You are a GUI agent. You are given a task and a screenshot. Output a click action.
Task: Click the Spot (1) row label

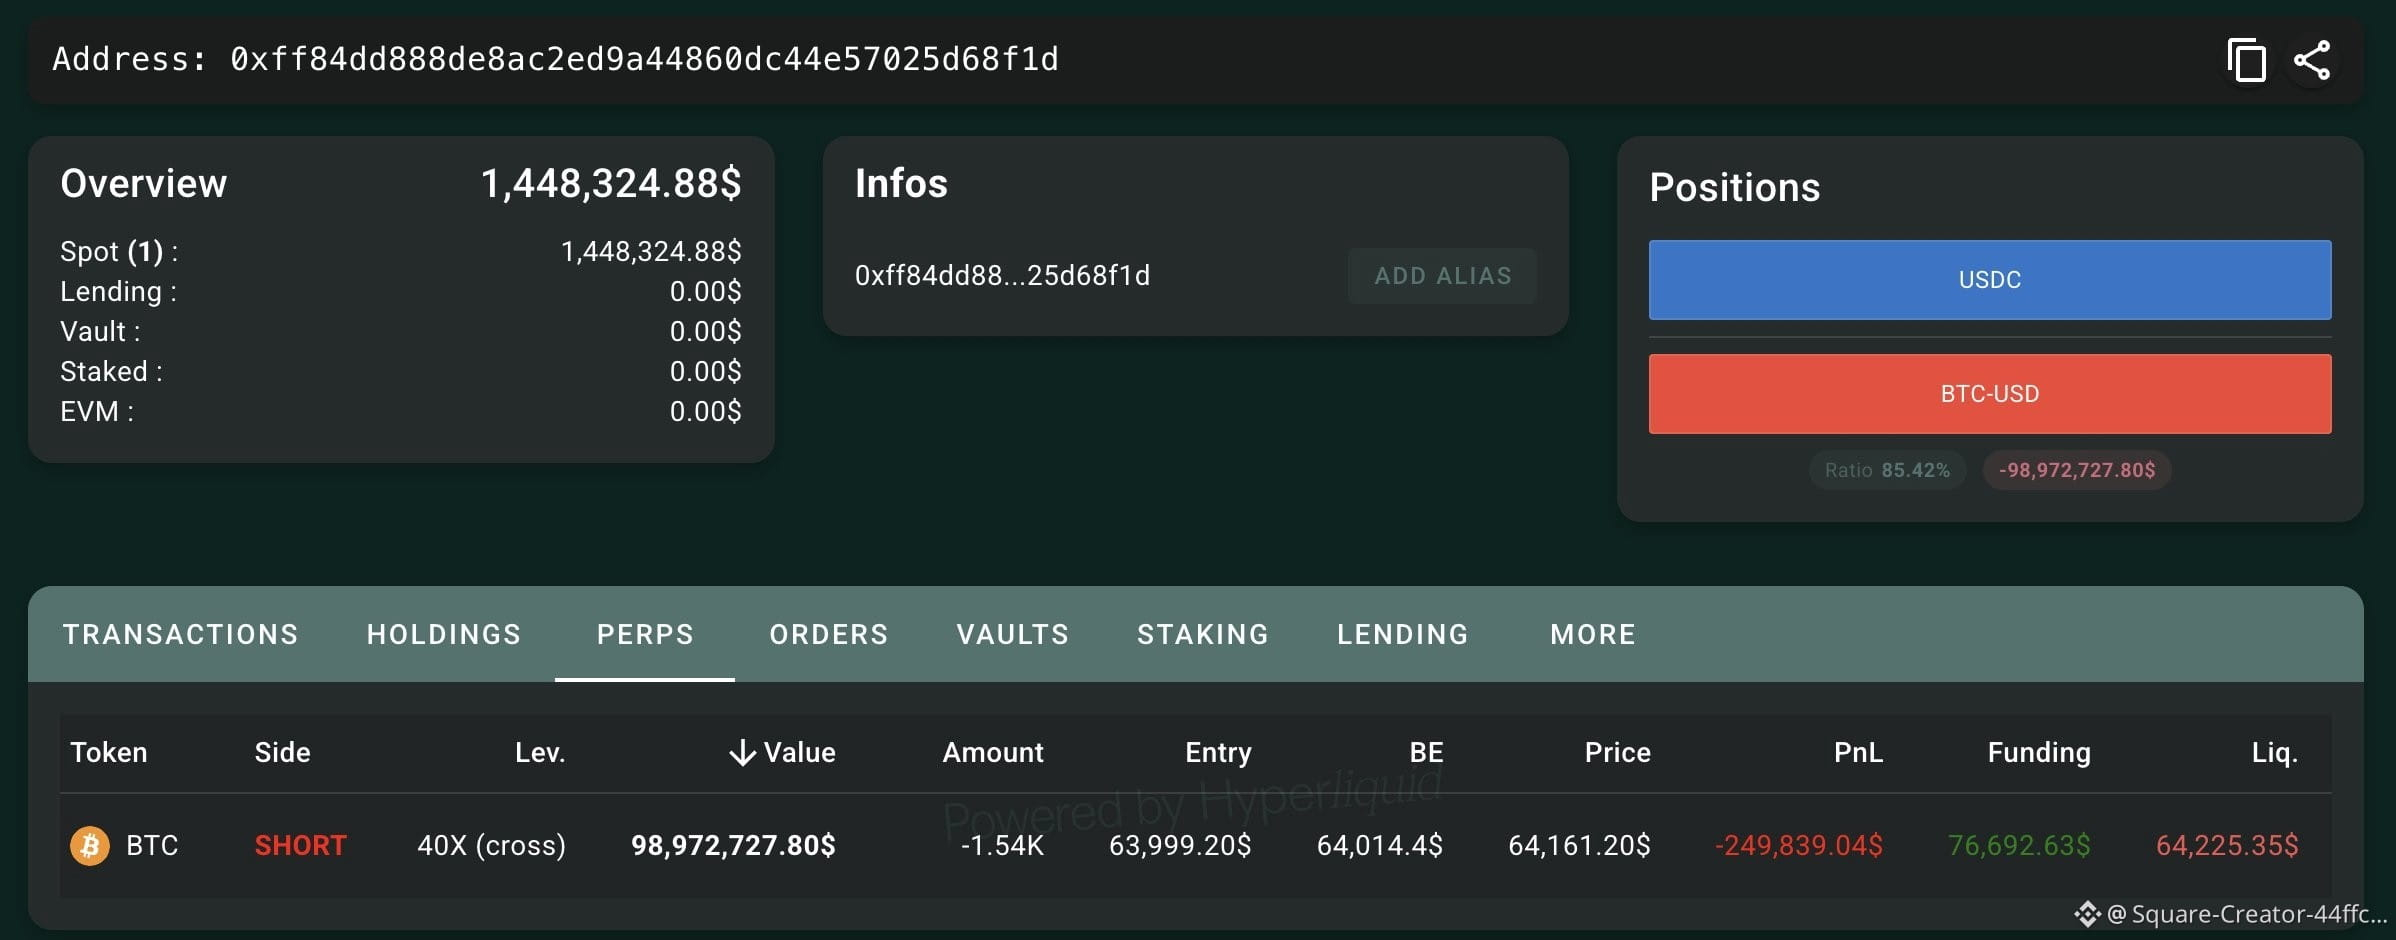119,251
